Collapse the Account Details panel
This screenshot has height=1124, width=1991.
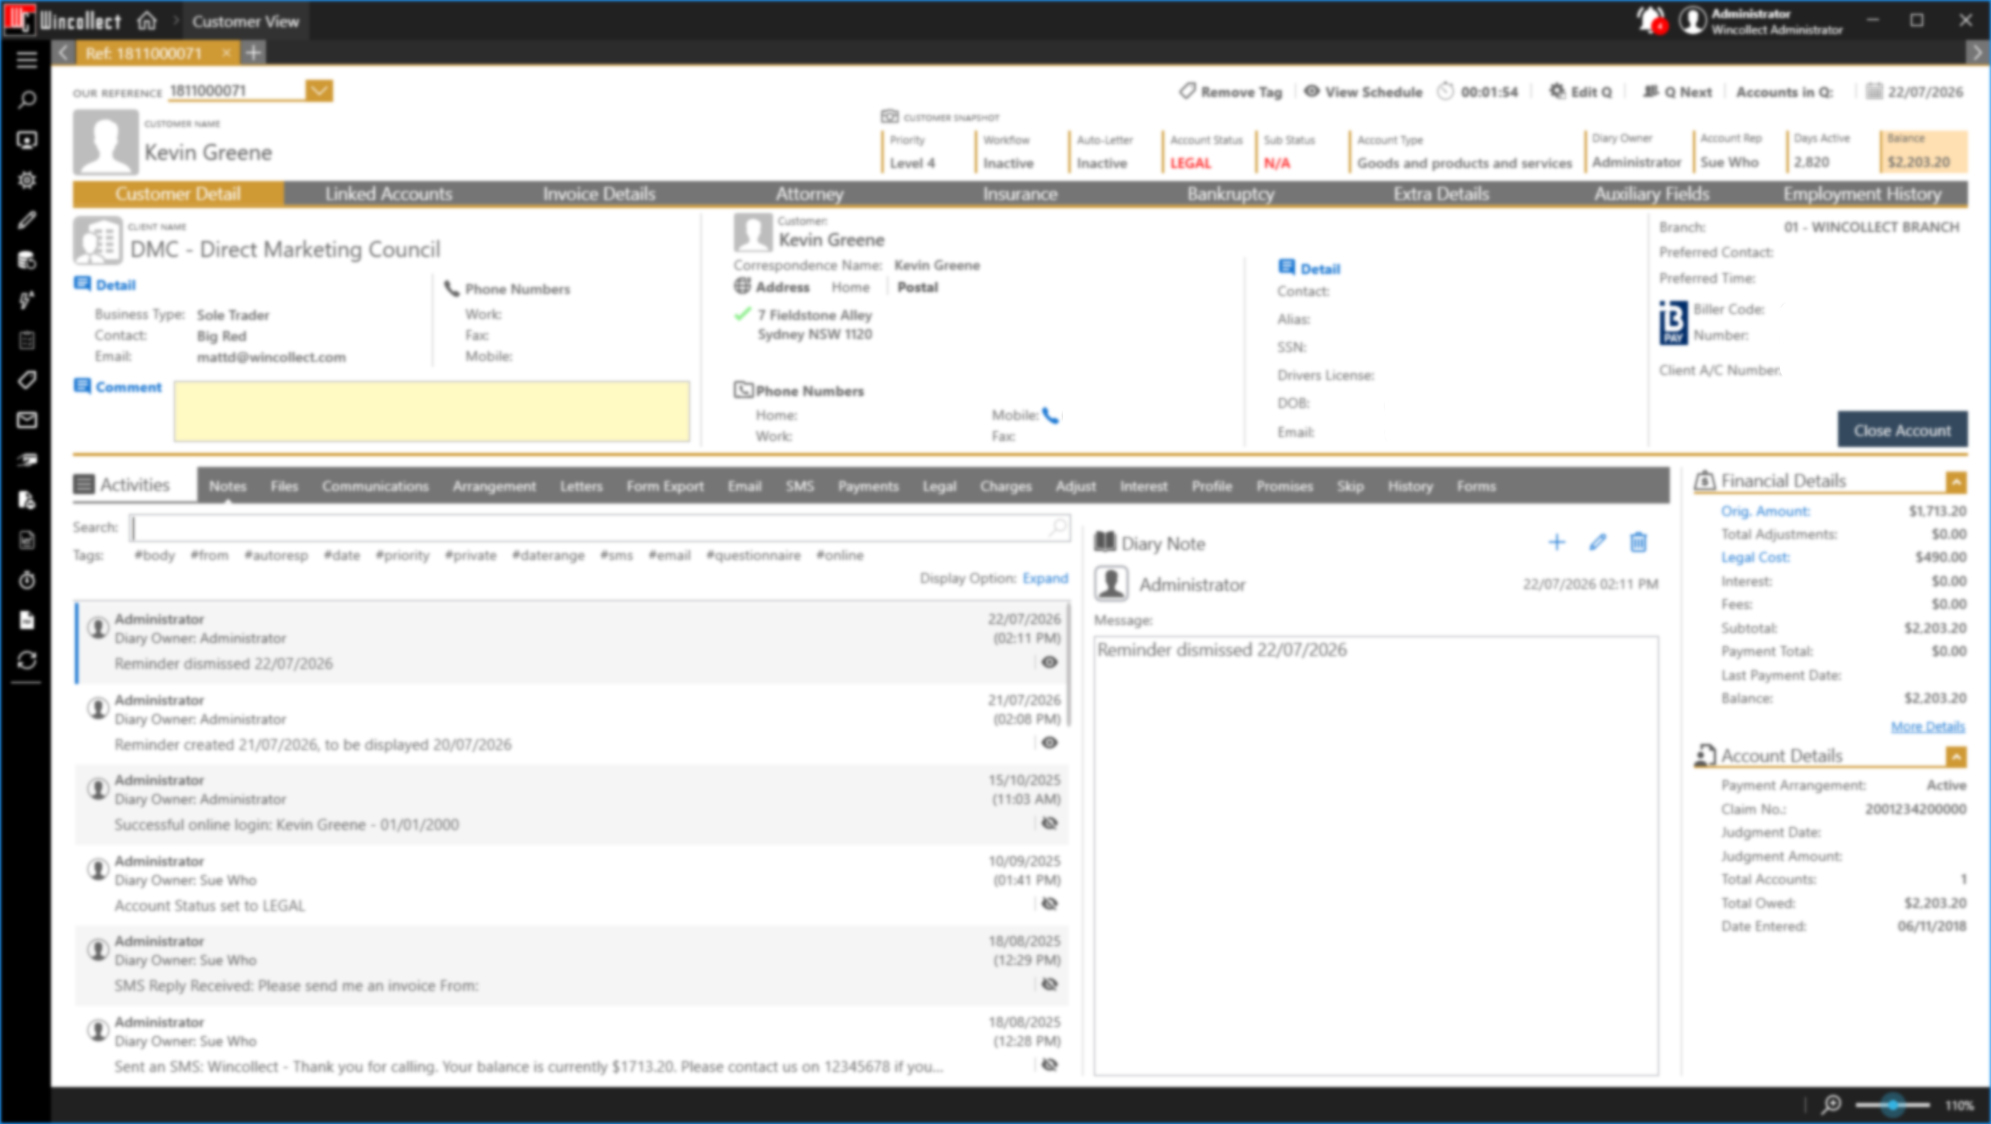1956,756
